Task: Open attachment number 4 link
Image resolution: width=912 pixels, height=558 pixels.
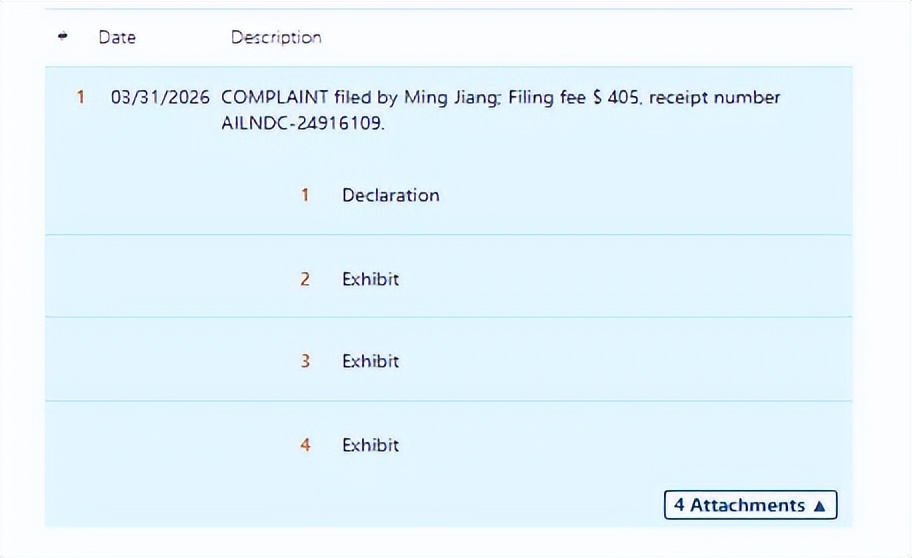Action: (x=305, y=445)
